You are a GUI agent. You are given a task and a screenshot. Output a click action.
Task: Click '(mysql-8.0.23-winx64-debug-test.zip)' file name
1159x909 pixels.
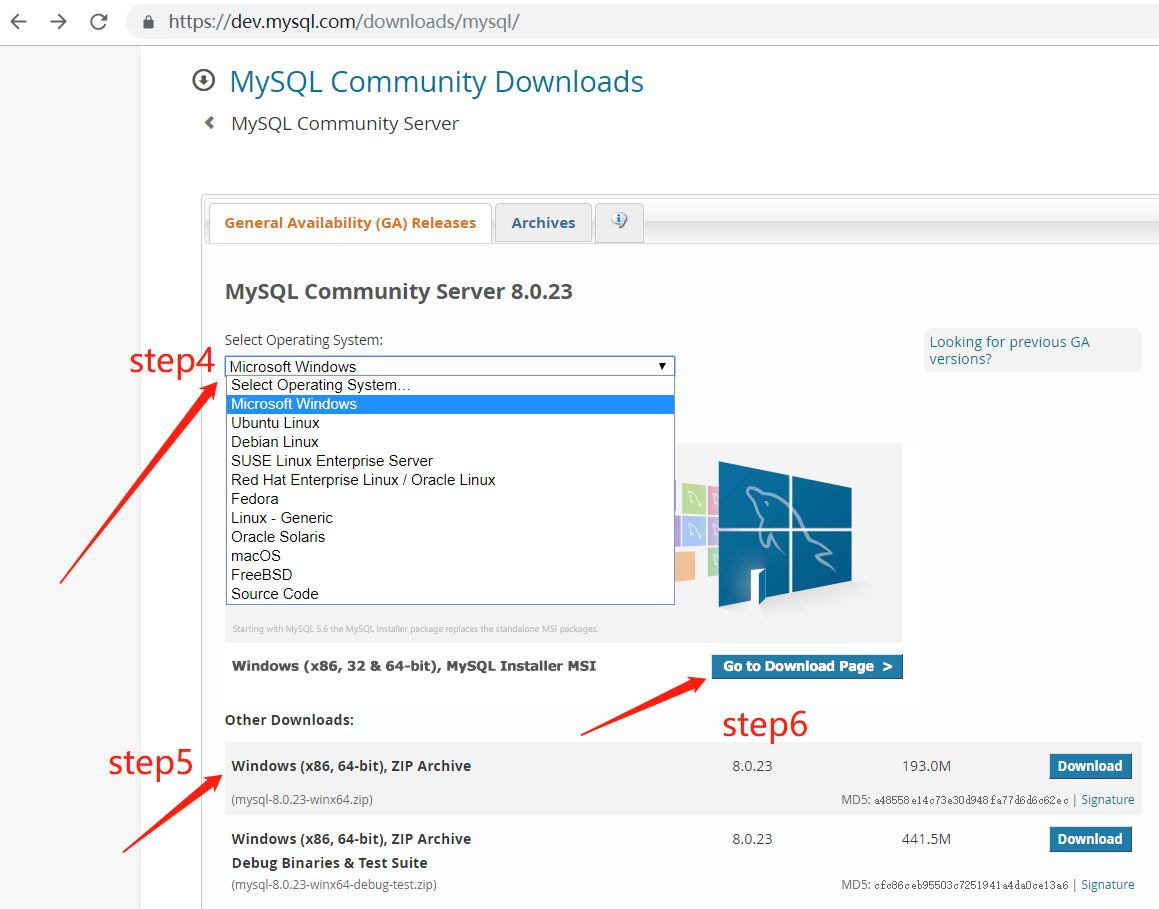333,885
